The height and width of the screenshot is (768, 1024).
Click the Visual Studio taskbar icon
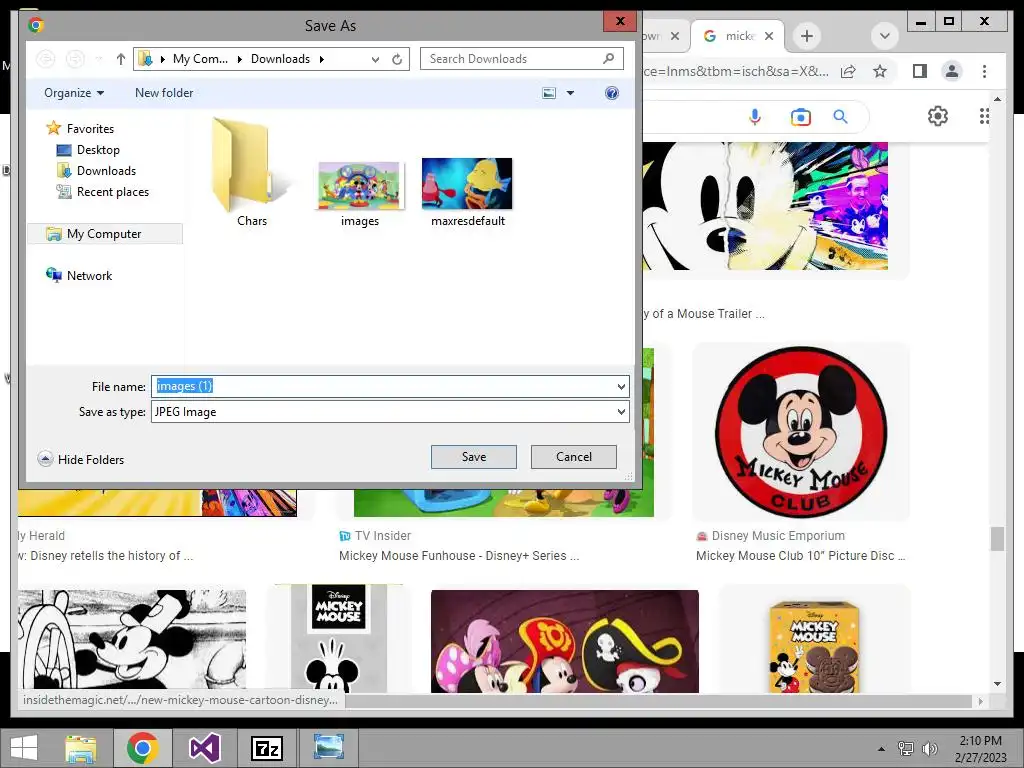click(204, 748)
